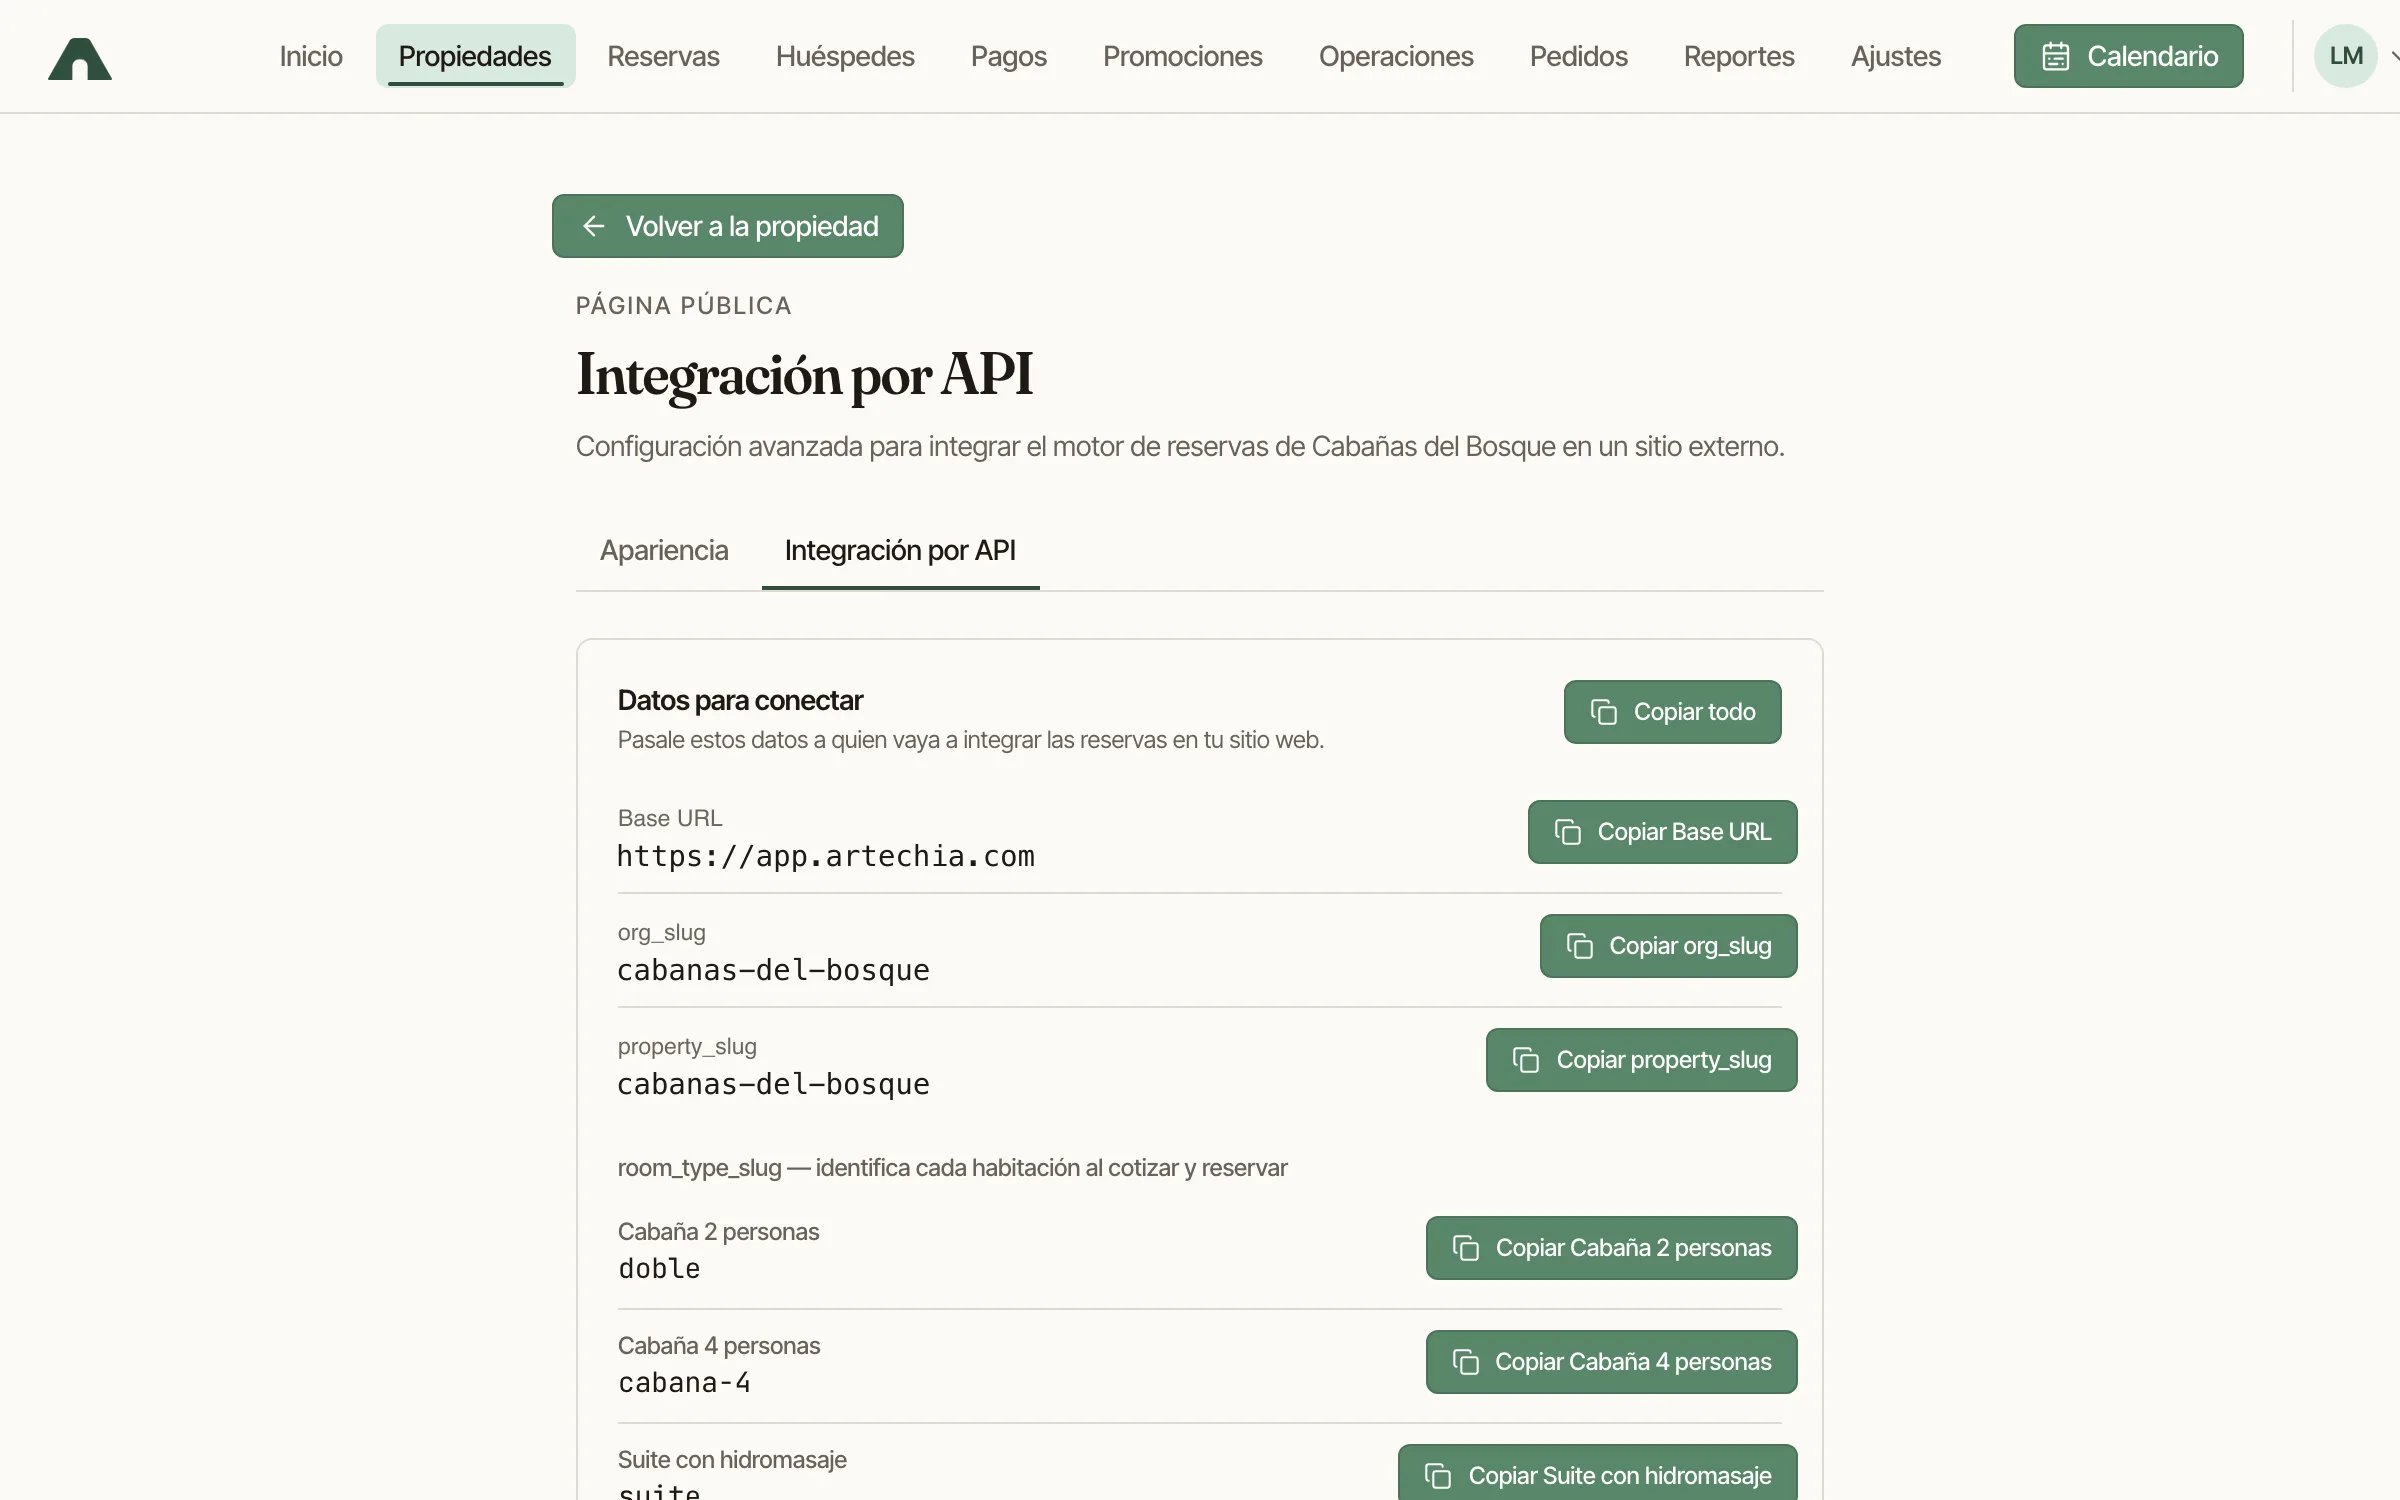Click the cabana-4 slug value
Screen dimensions: 2400x1500
684,1382
